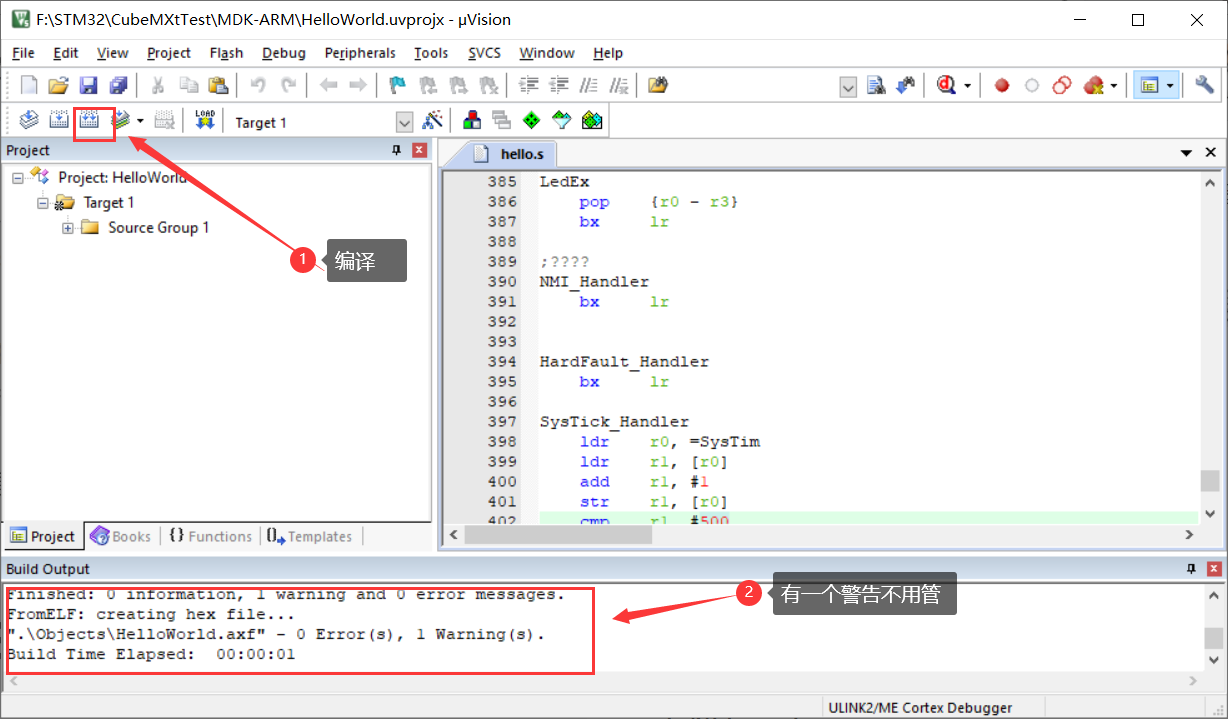The height and width of the screenshot is (719, 1228).
Task: Start a Debug Session with the d-magnifier icon
Action: [x=948, y=85]
